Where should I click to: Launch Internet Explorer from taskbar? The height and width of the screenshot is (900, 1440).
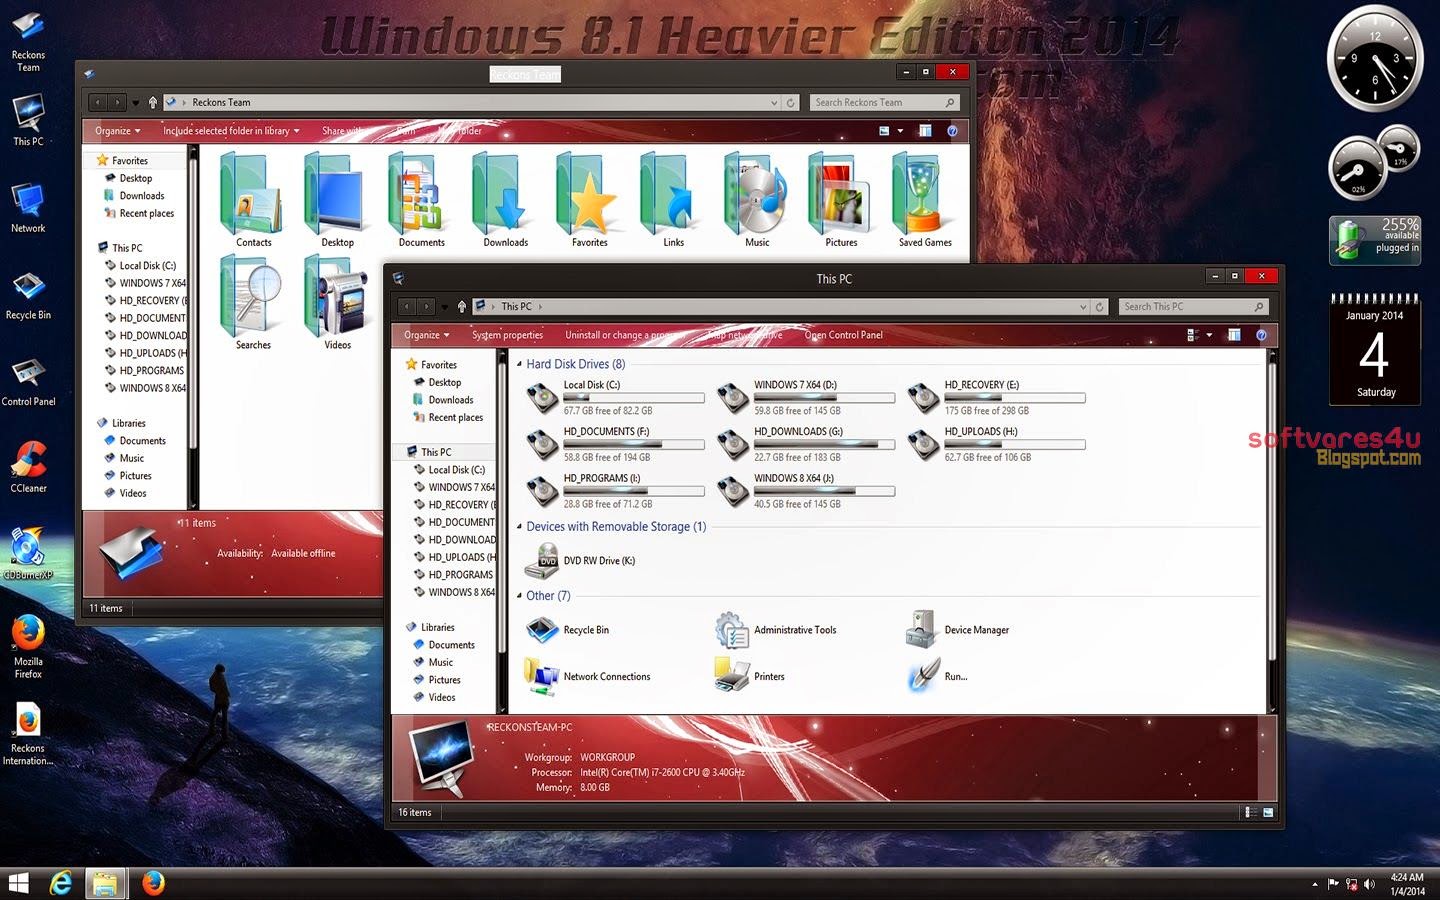point(61,884)
